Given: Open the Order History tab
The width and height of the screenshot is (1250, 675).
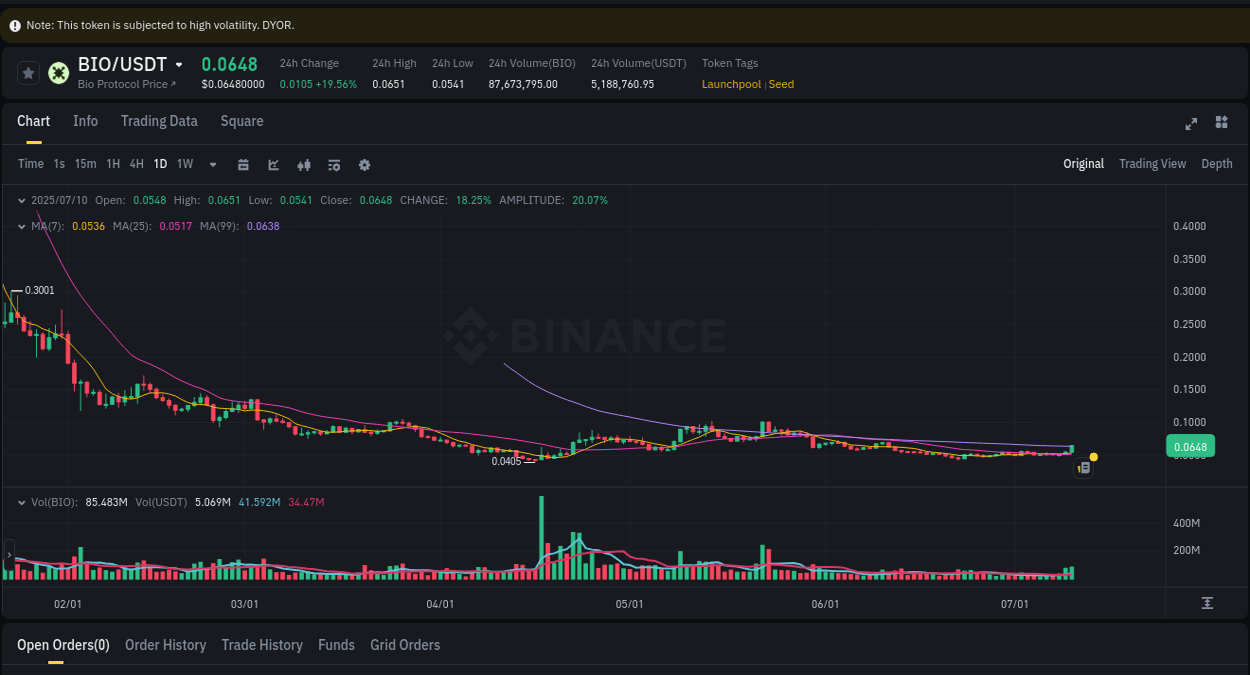Looking at the screenshot, I should point(165,645).
